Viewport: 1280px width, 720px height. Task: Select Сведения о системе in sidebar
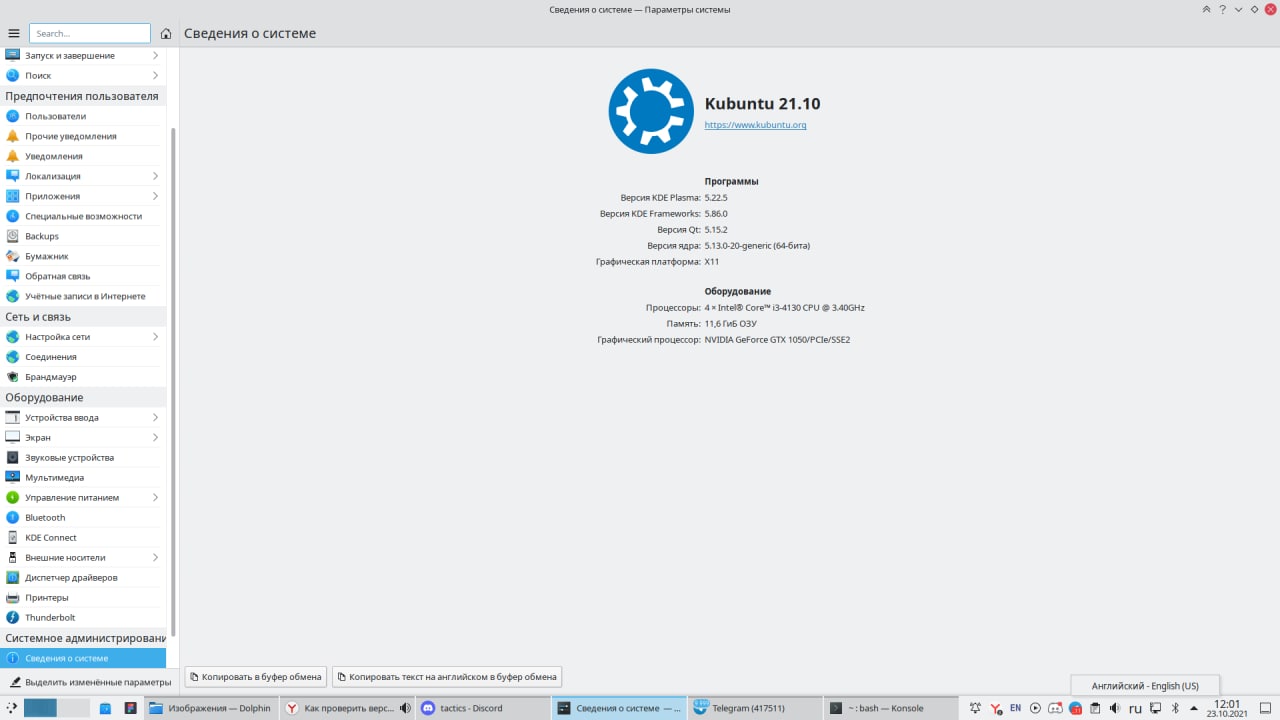click(x=83, y=658)
